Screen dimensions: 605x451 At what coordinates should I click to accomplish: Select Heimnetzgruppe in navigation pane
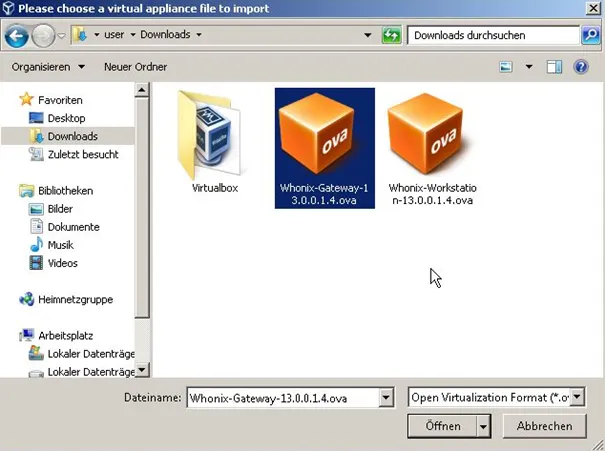point(76,300)
